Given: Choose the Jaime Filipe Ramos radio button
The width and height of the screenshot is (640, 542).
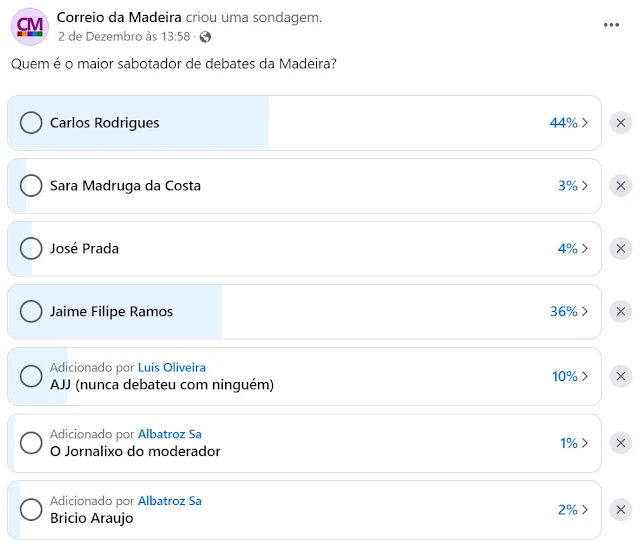Looking at the screenshot, I should point(31,312).
